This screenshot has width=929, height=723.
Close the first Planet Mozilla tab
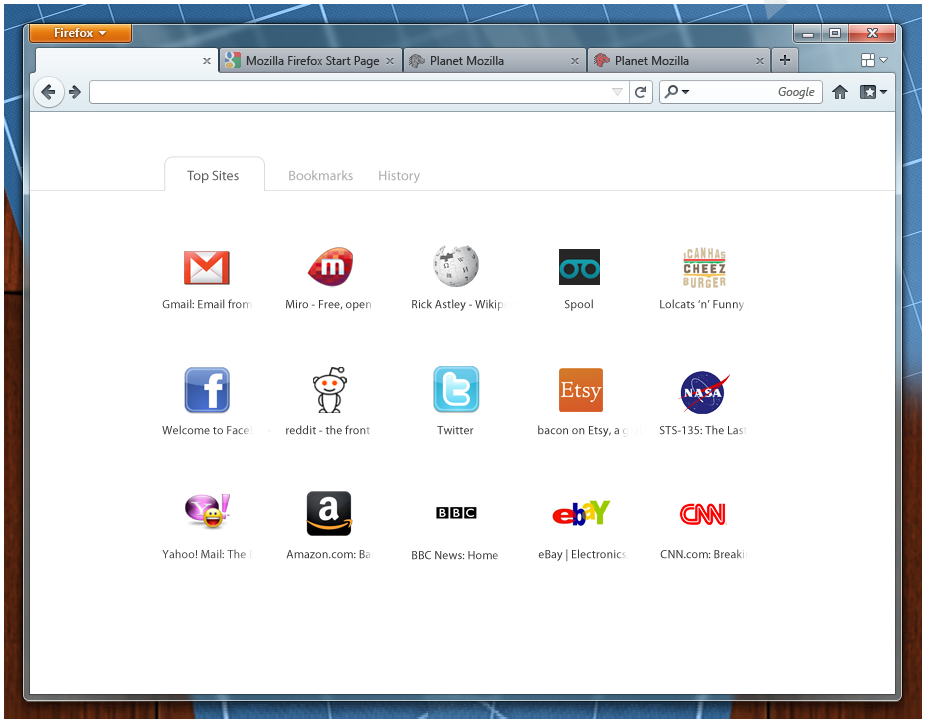(x=575, y=61)
